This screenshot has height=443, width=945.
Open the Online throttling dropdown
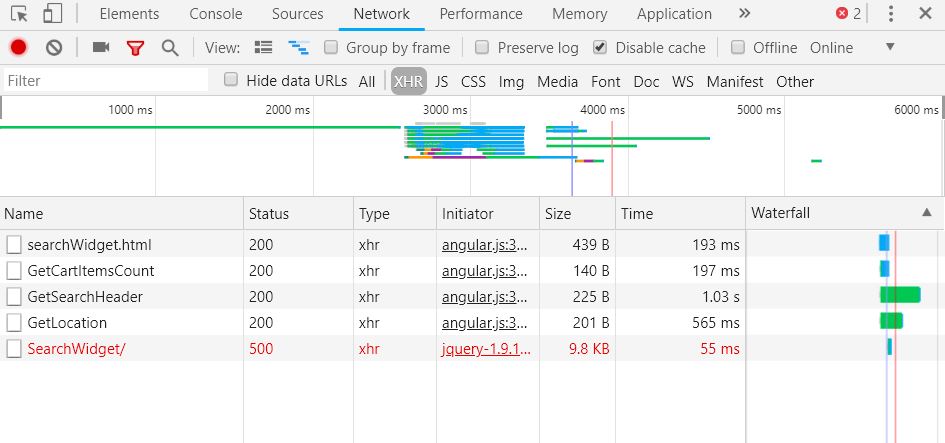pyautogui.click(x=890, y=47)
